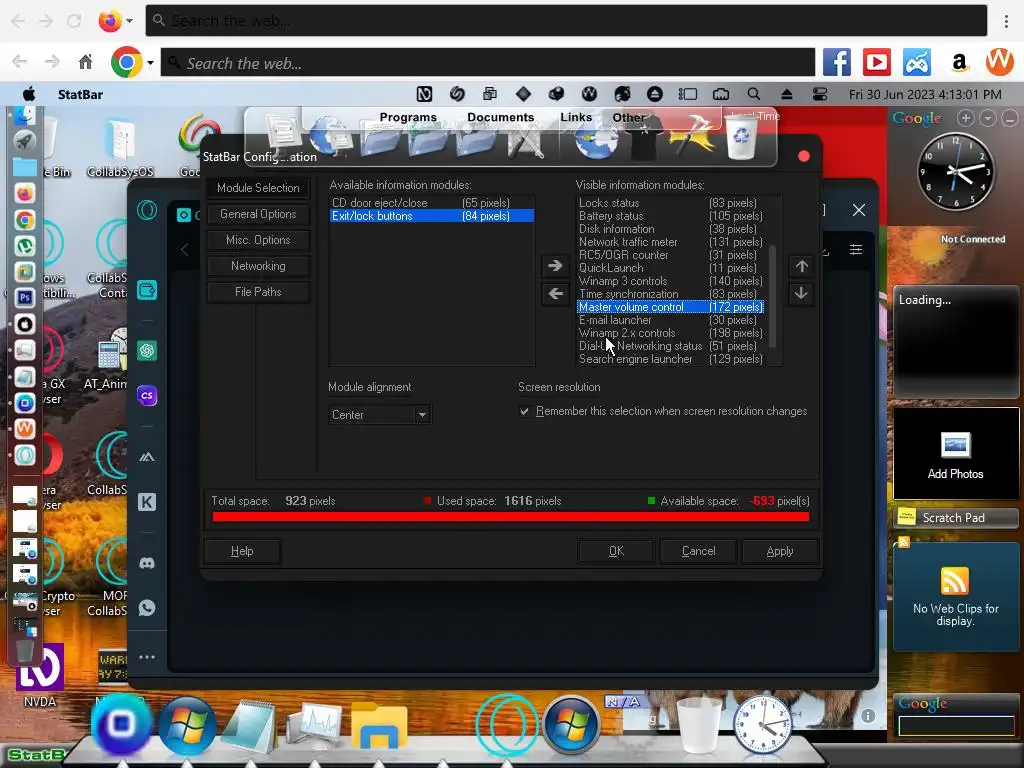This screenshot has height=768, width=1024.
Task: Open the Module alignment Center dropdown
Action: coord(379,415)
